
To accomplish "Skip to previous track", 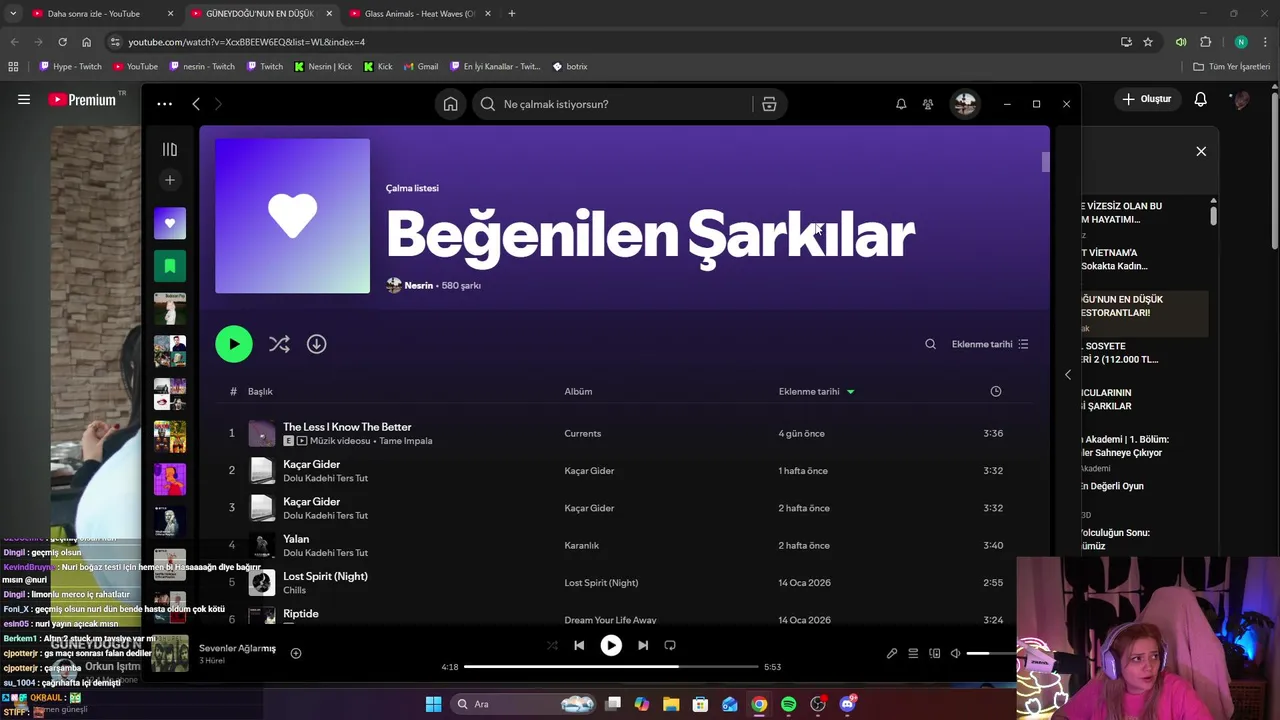I will [x=578, y=645].
